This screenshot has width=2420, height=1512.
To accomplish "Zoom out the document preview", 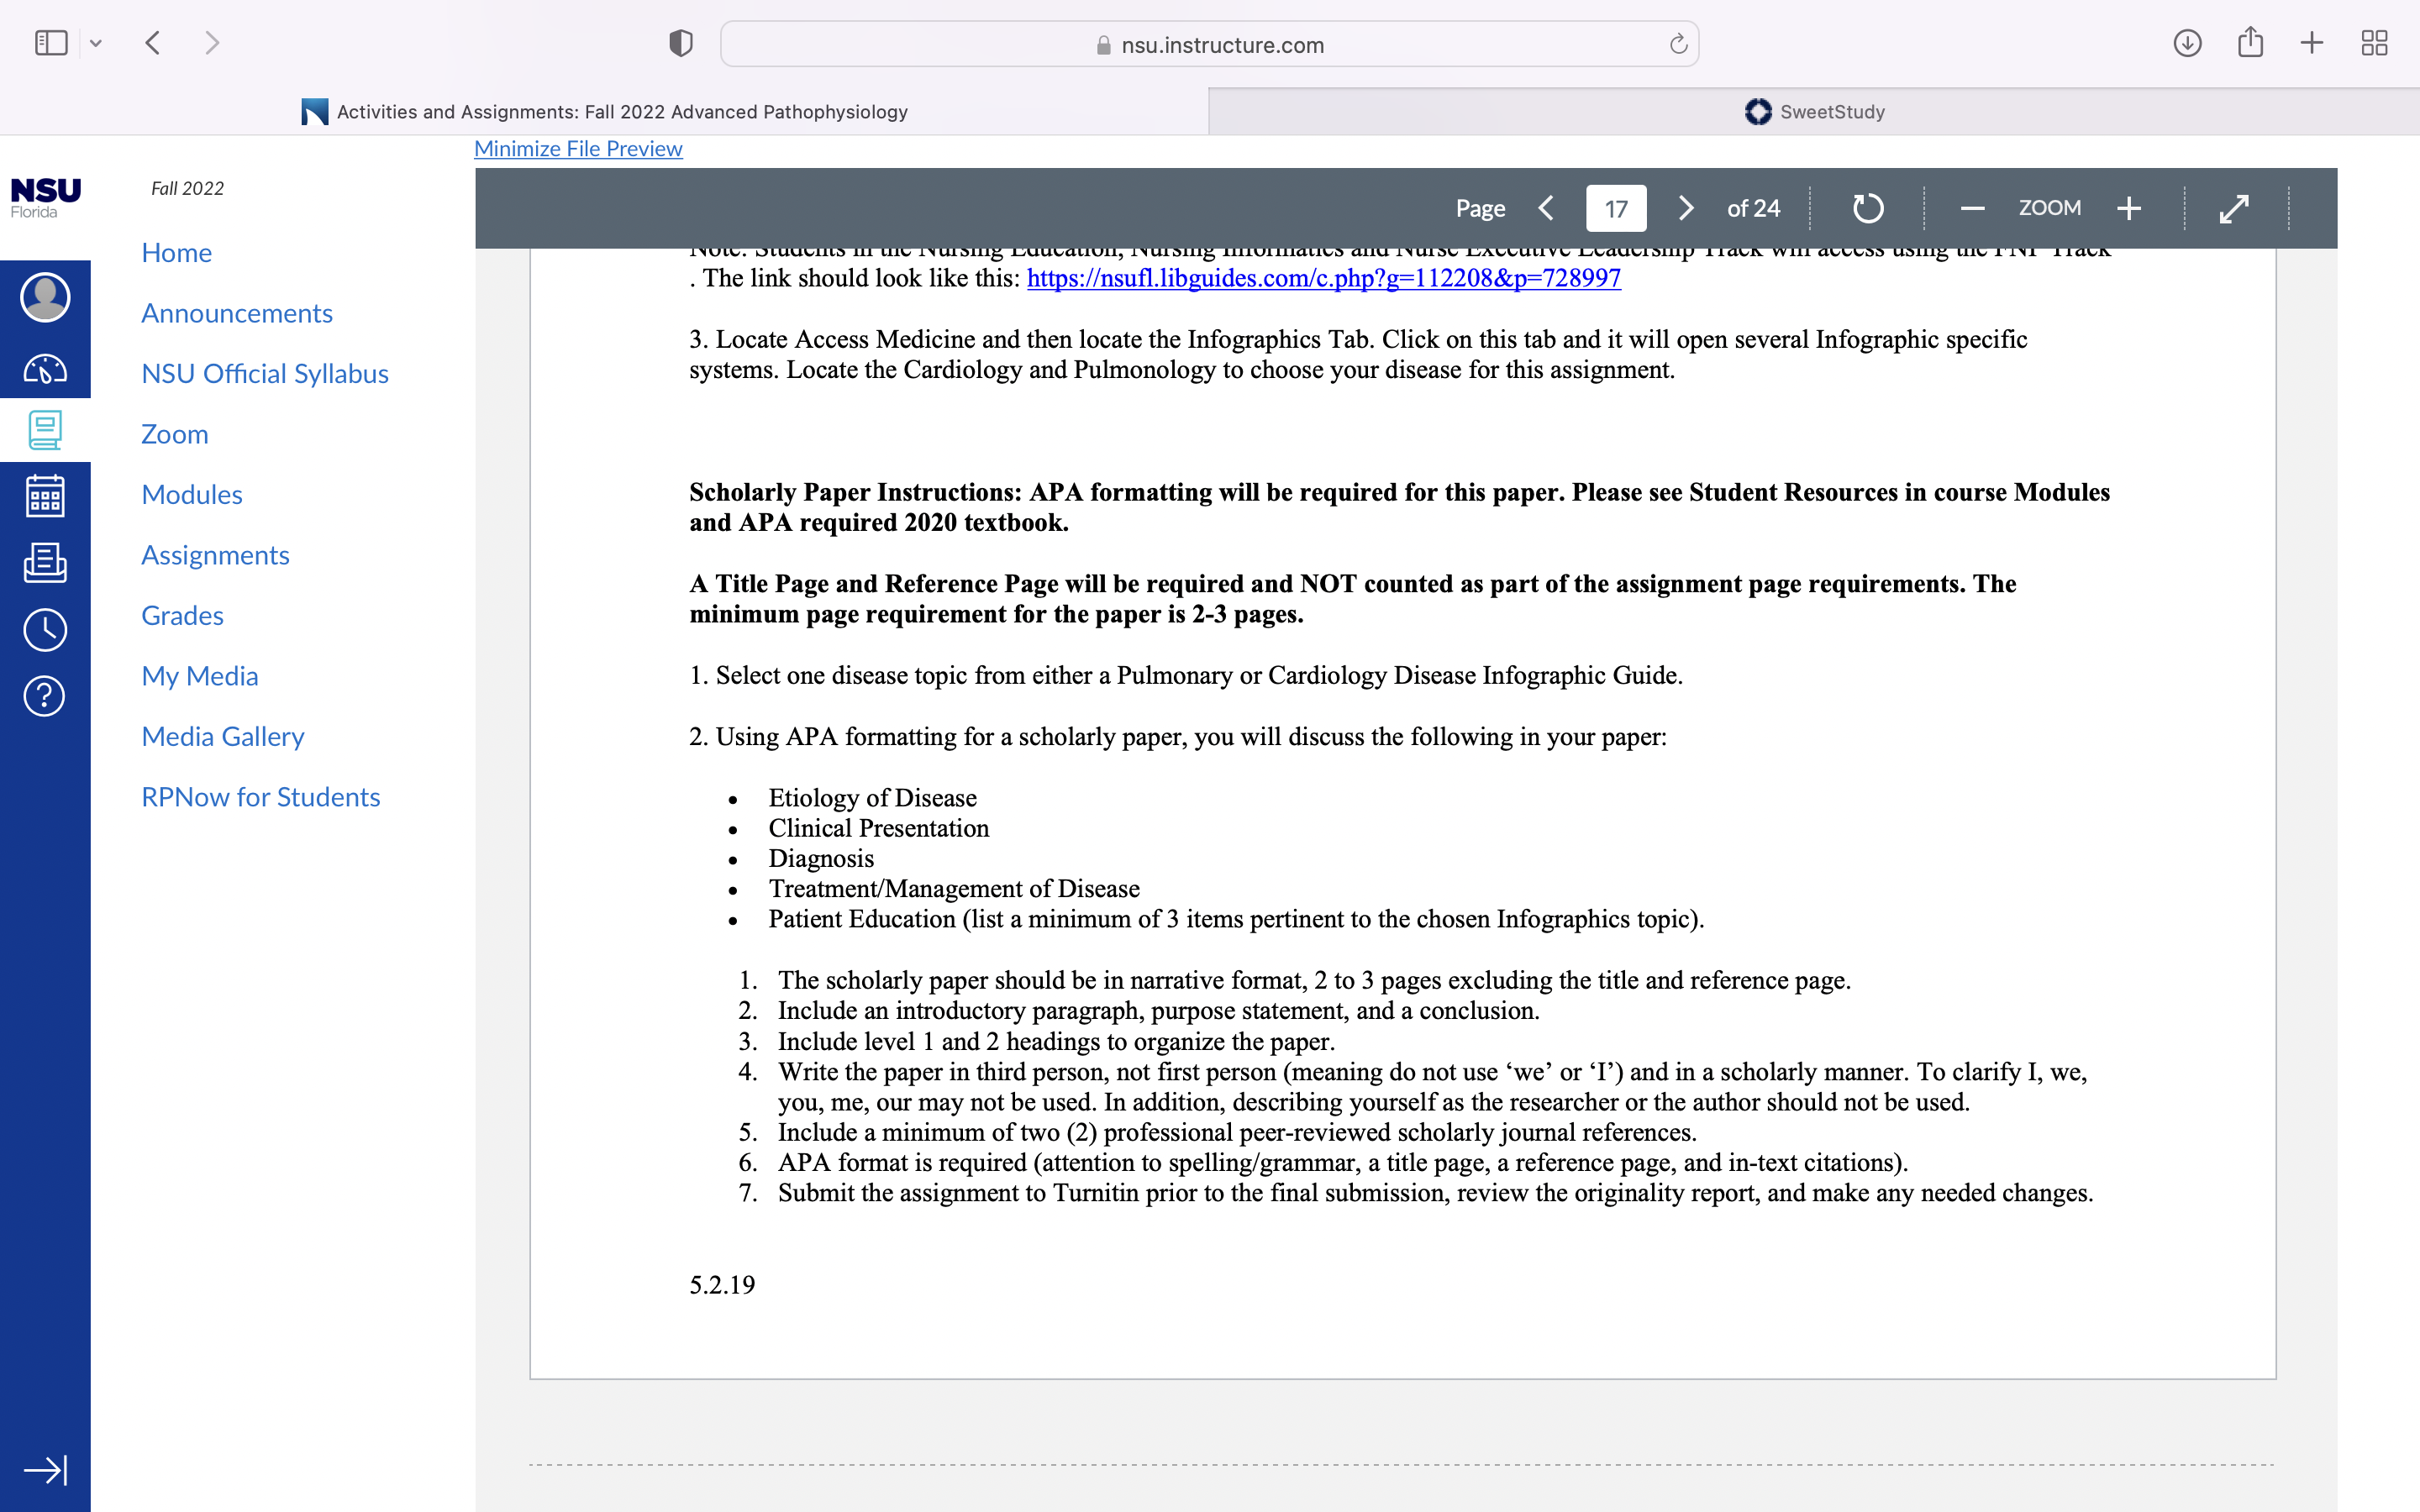I will [1972, 208].
